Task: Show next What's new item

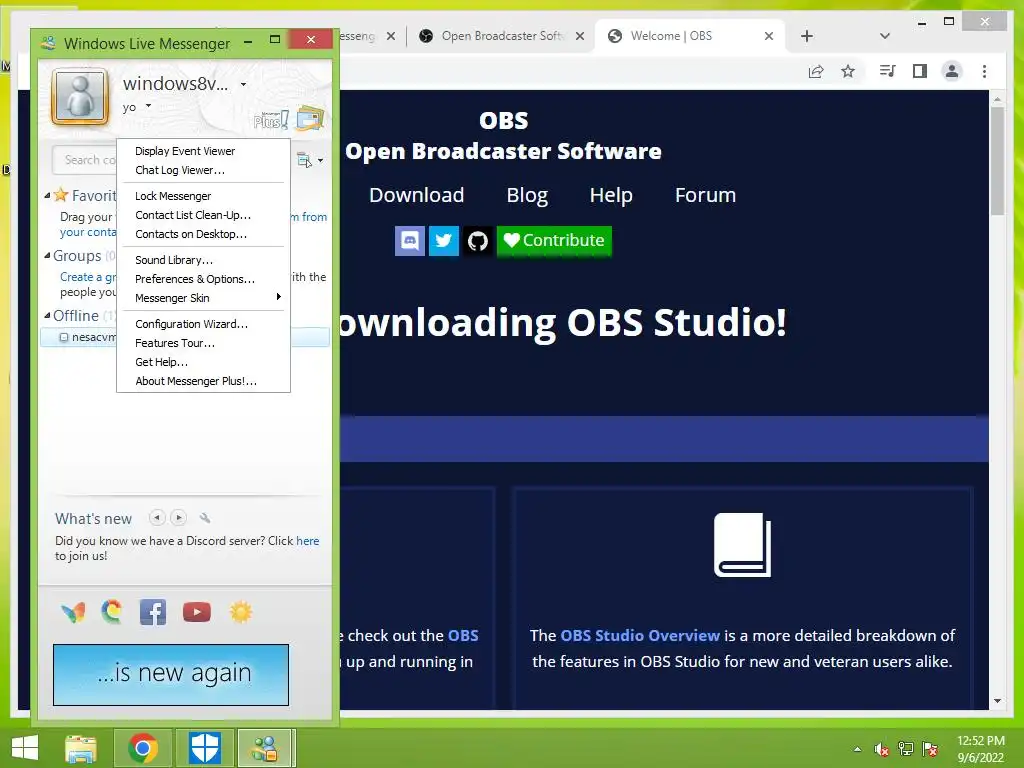Action: pos(178,518)
